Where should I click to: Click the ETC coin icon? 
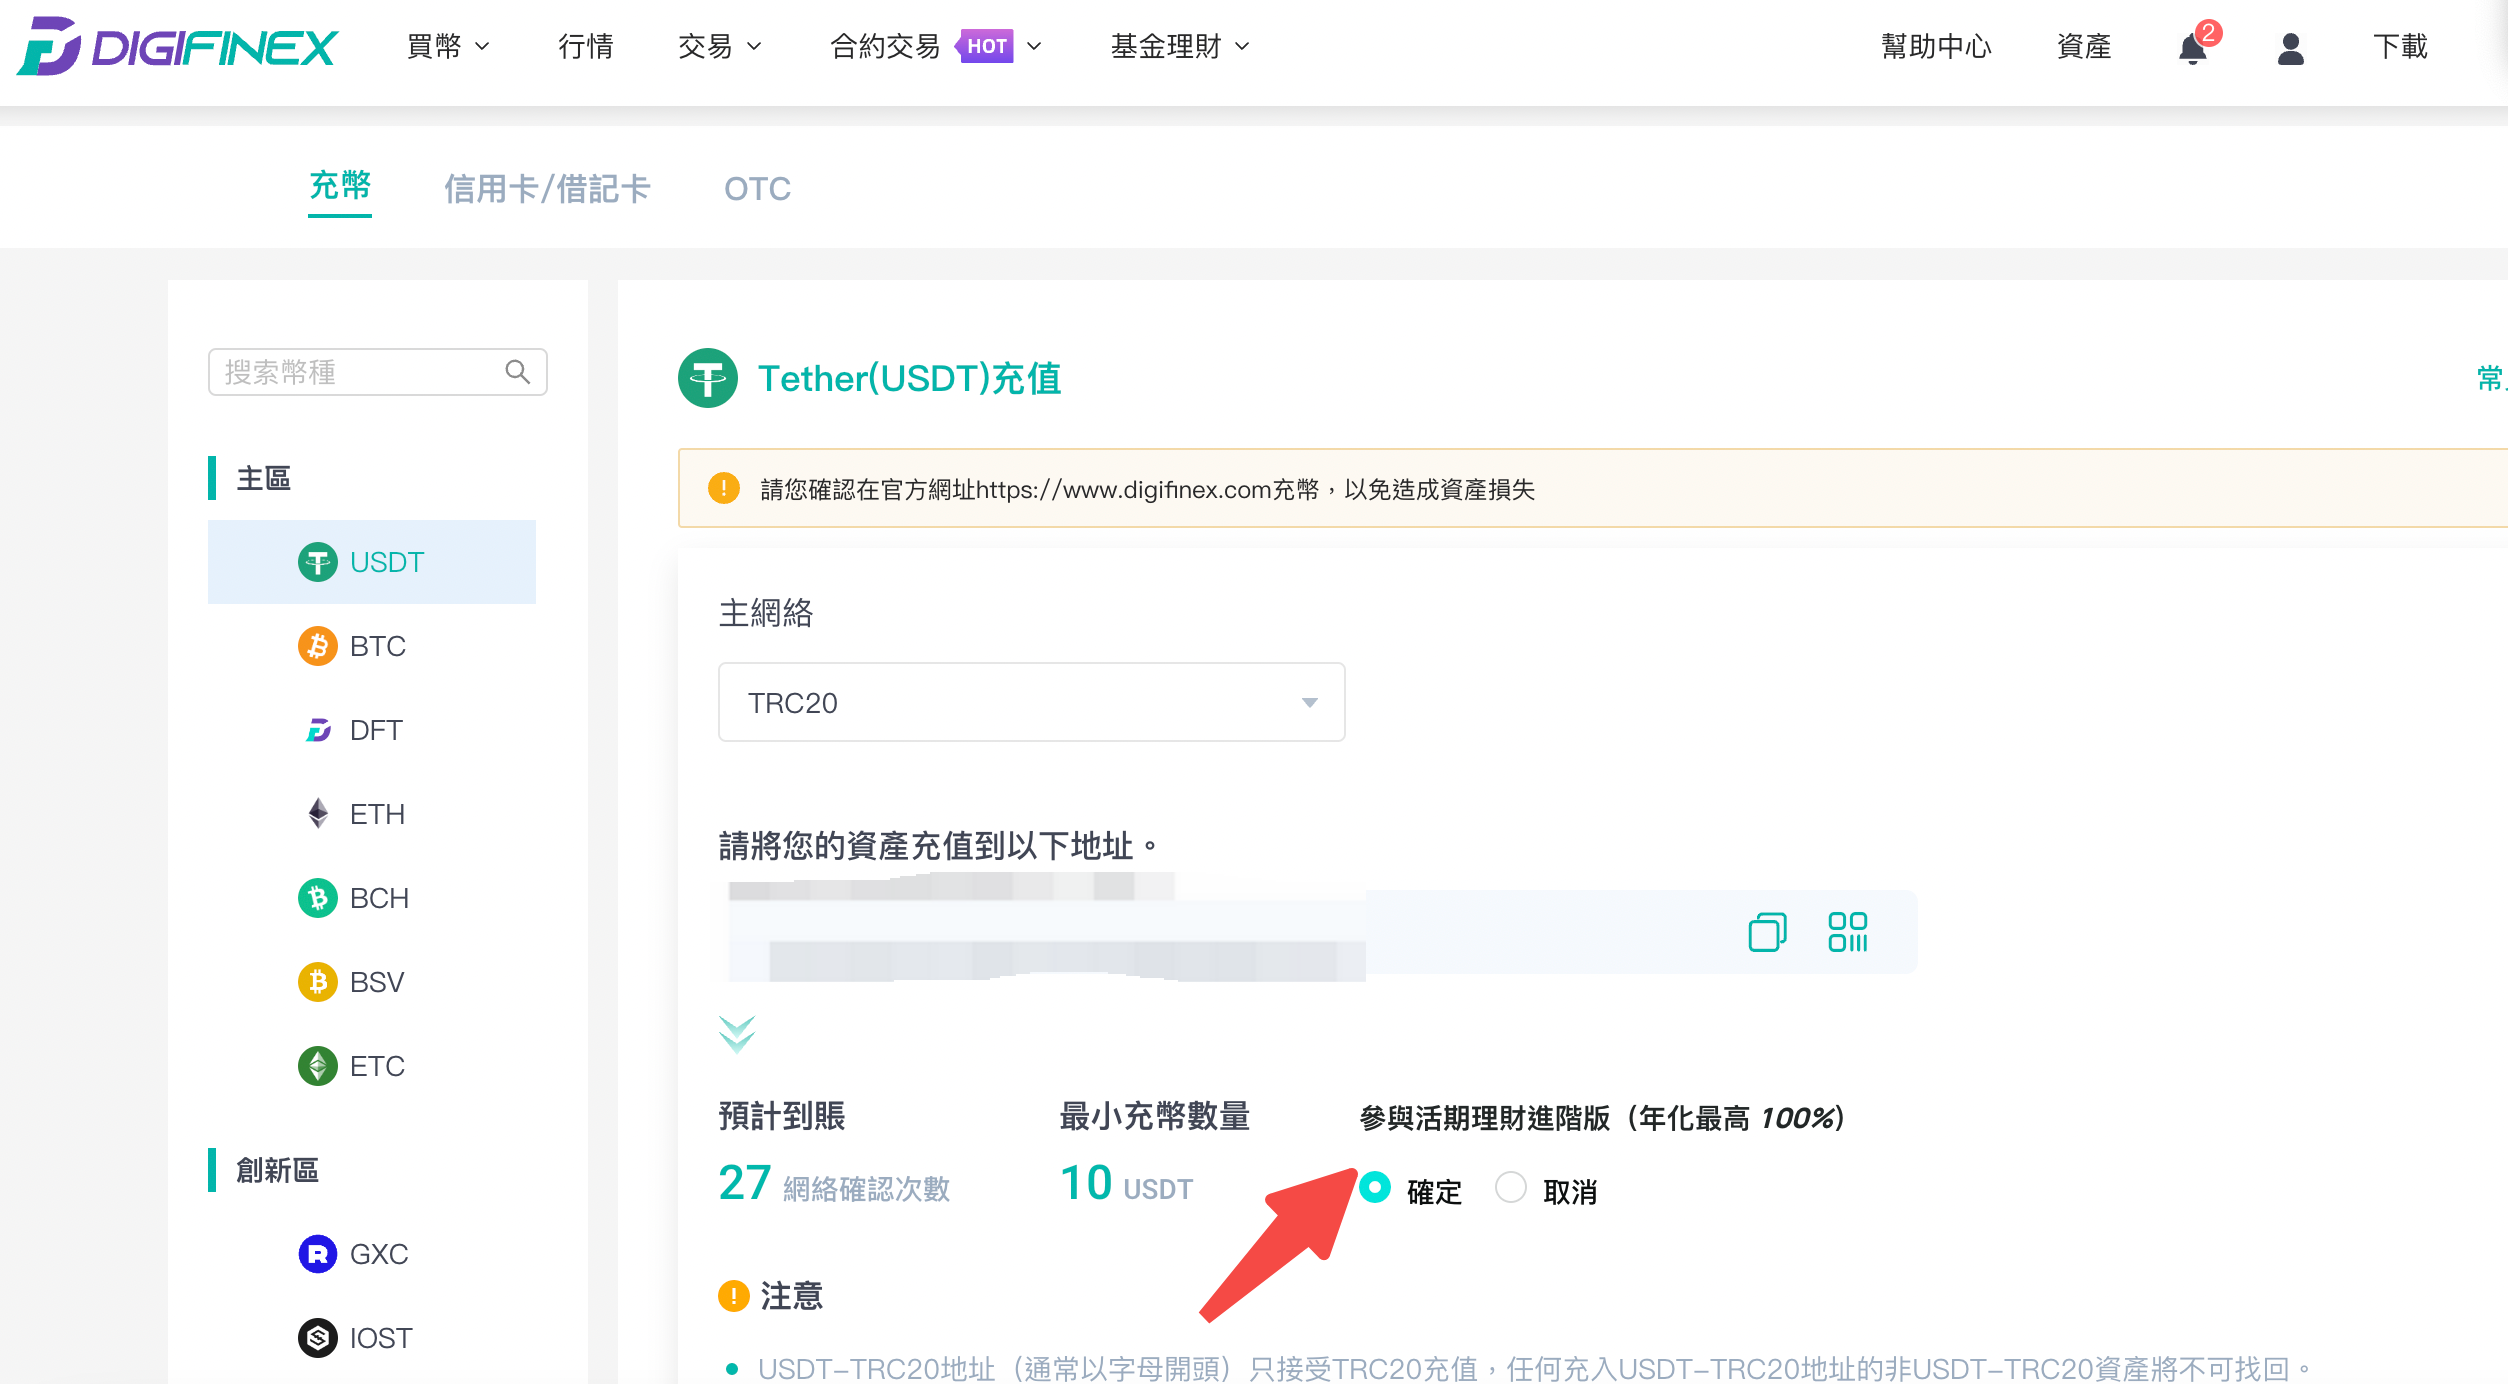pos(318,1066)
